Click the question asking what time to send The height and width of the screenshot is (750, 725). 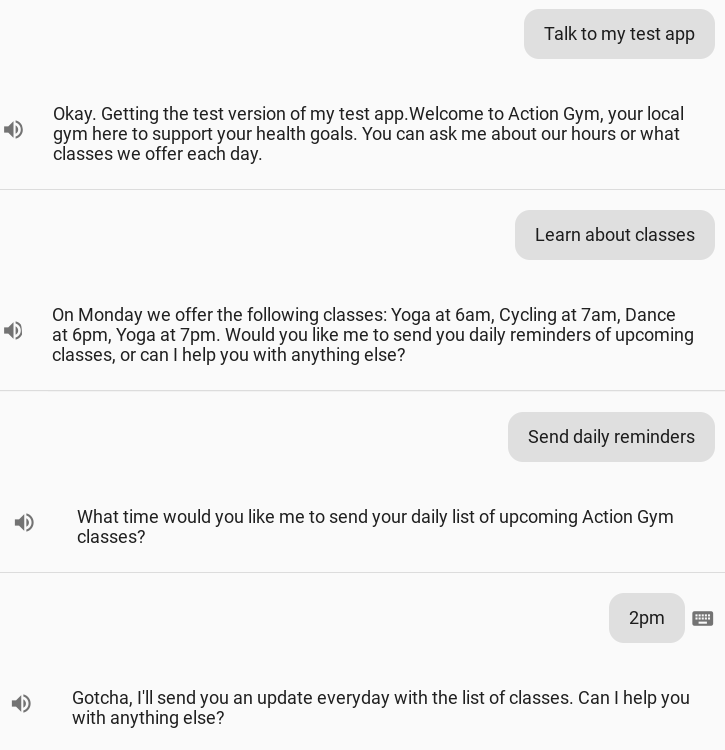click(x=375, y=527)
